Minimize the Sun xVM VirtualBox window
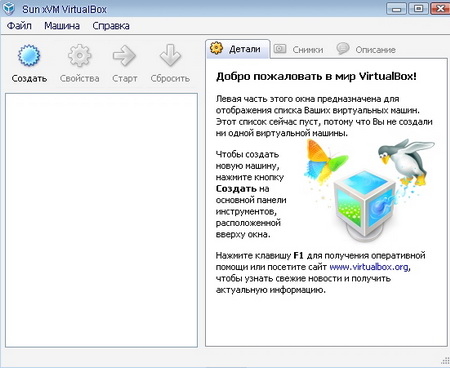Image resolution: width=450 pixels, height=368 pixels. click(x=396, y=9)
